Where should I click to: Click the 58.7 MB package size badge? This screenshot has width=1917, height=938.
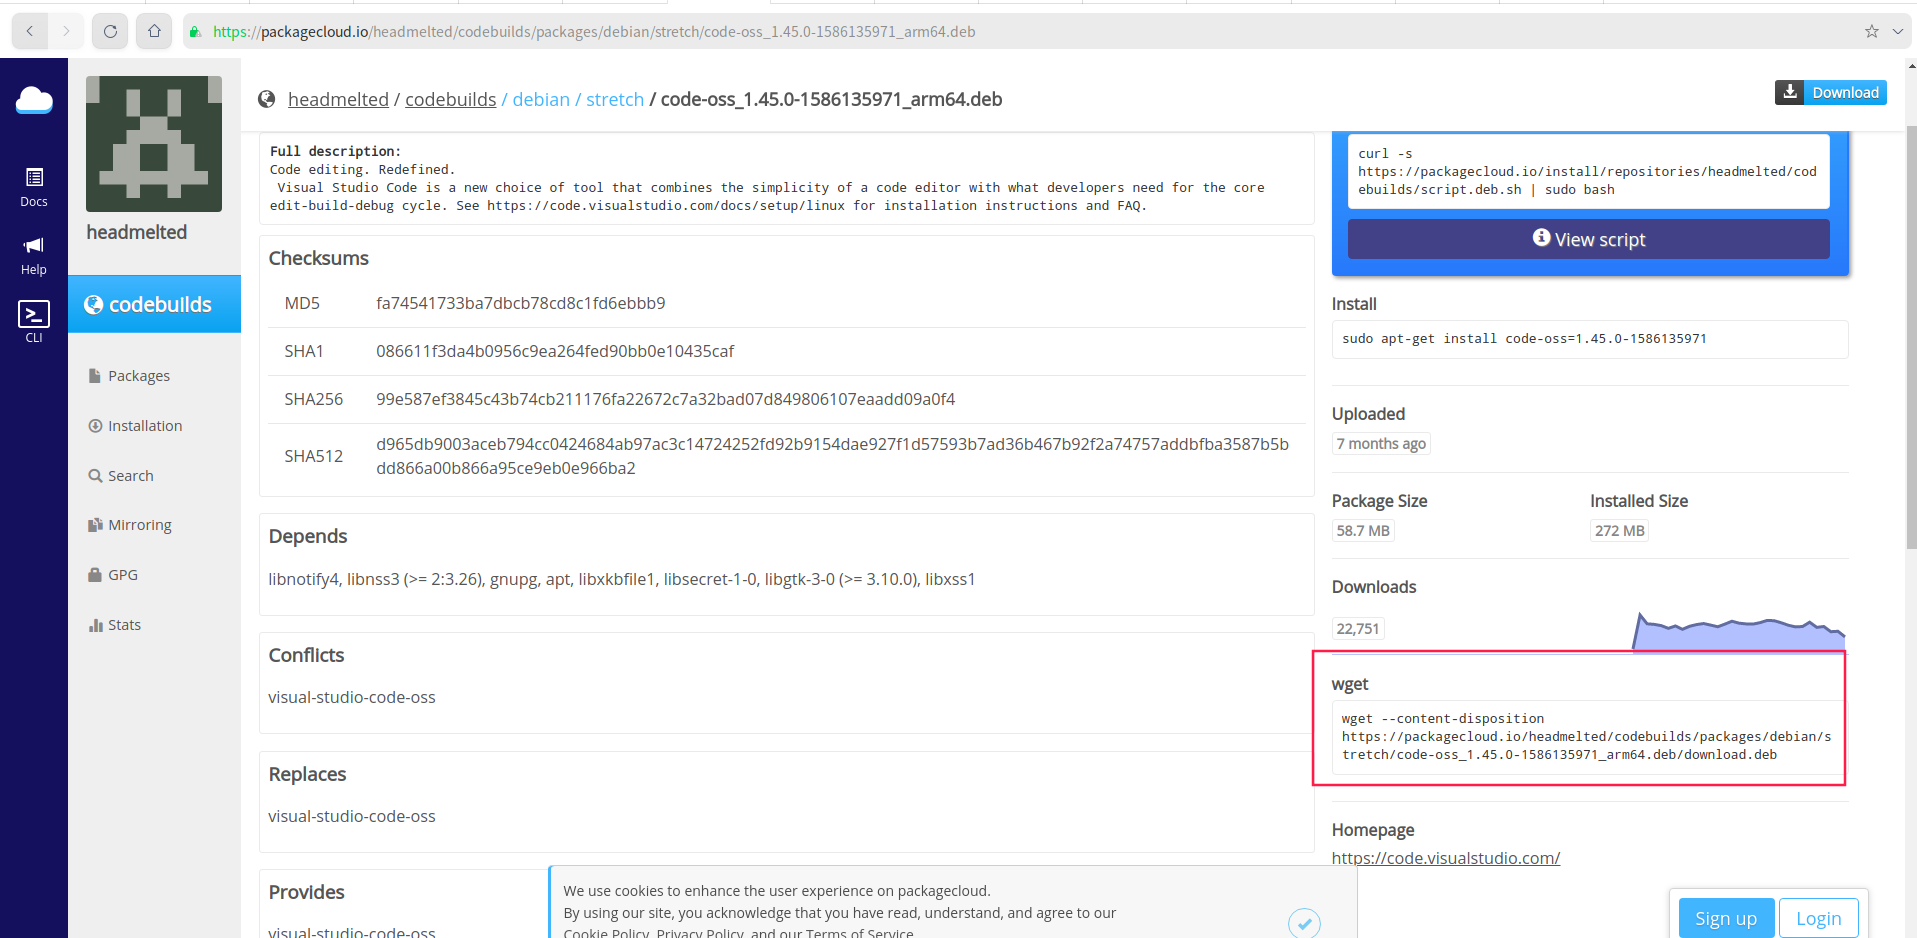click(1363, 531)
